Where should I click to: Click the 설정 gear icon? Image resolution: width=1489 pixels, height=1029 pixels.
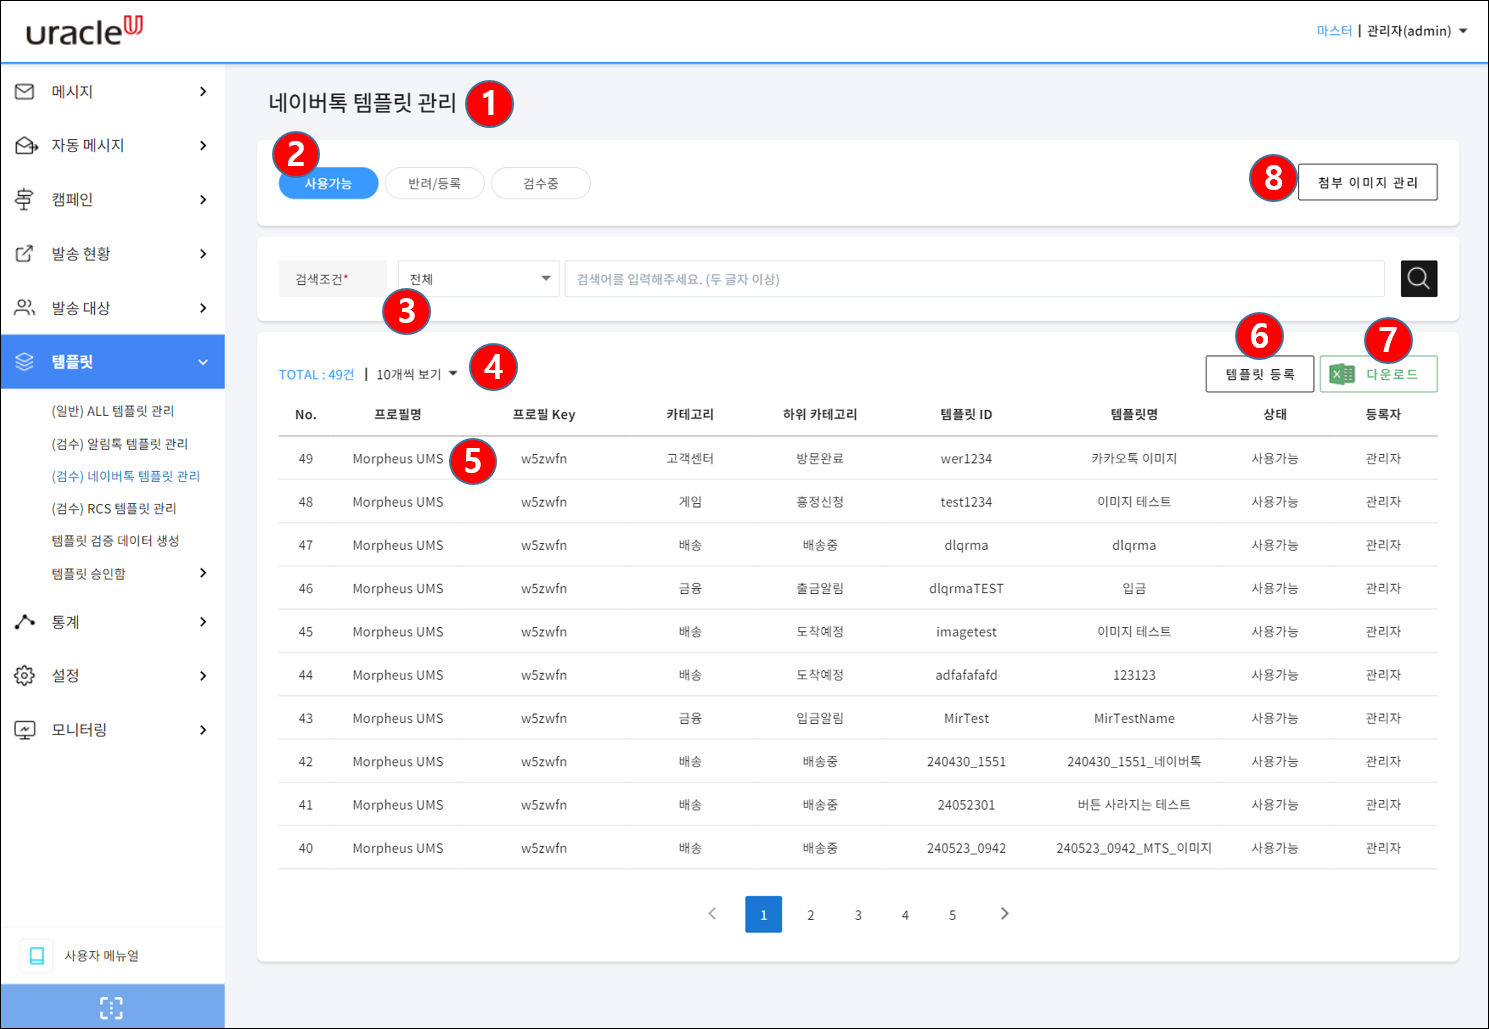click(25, 676)
